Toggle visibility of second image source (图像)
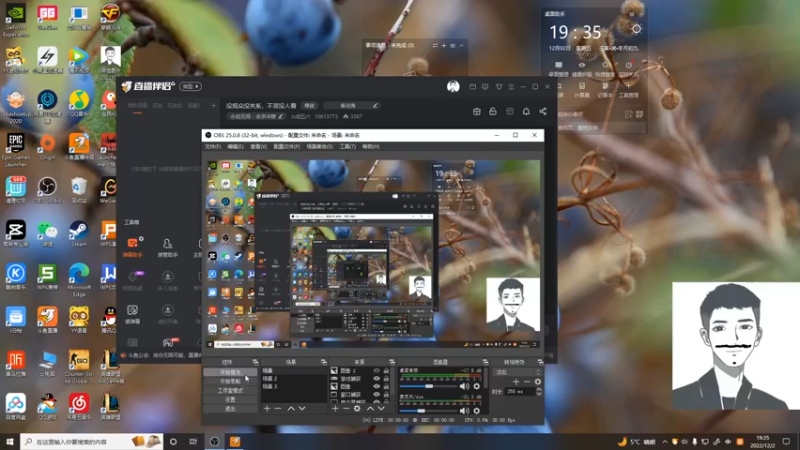 377,387
